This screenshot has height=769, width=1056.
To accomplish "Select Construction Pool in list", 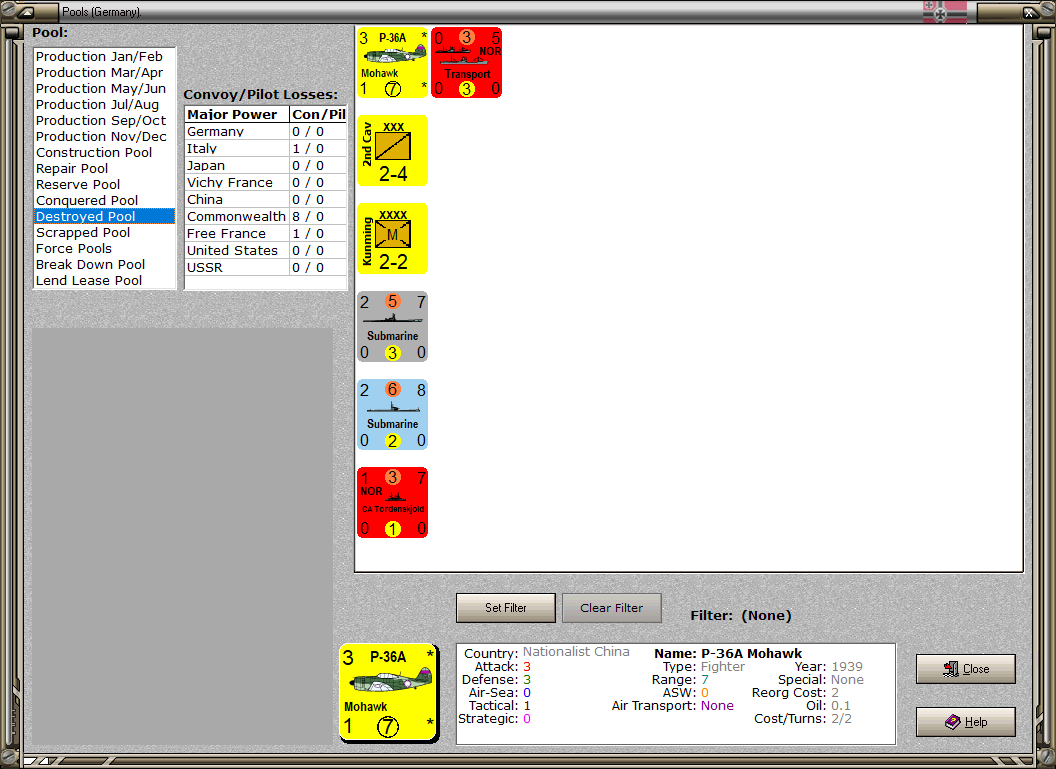I will [x=104, y=153].
